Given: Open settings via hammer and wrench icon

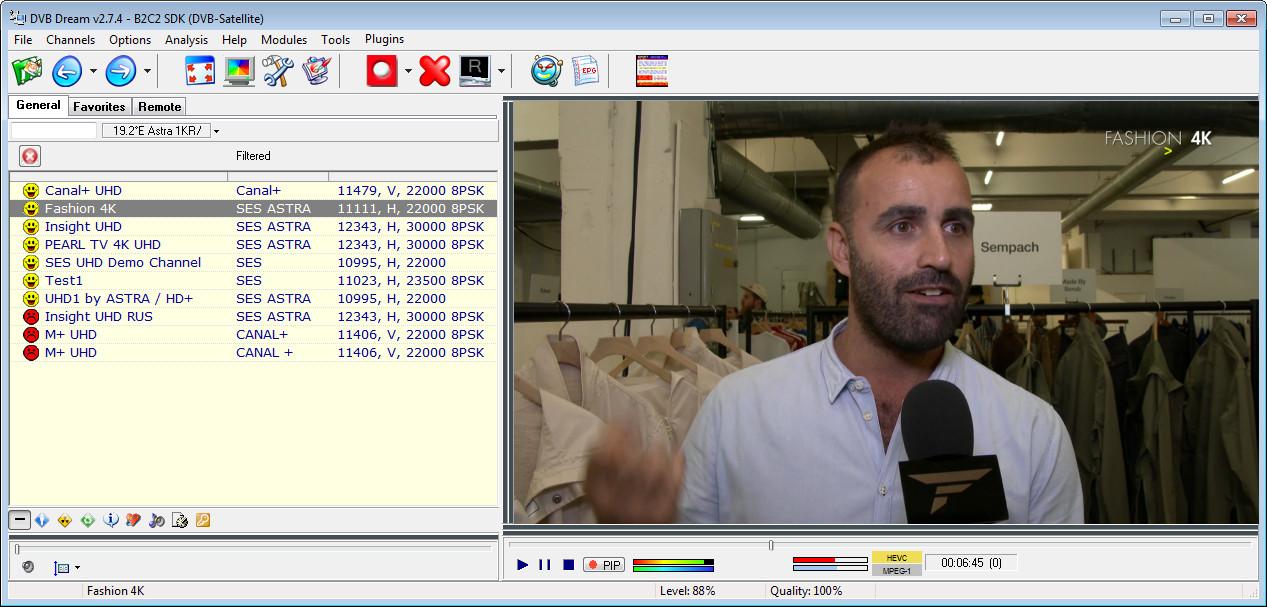Looking at the screenshot, I should (x=276, y=71).
